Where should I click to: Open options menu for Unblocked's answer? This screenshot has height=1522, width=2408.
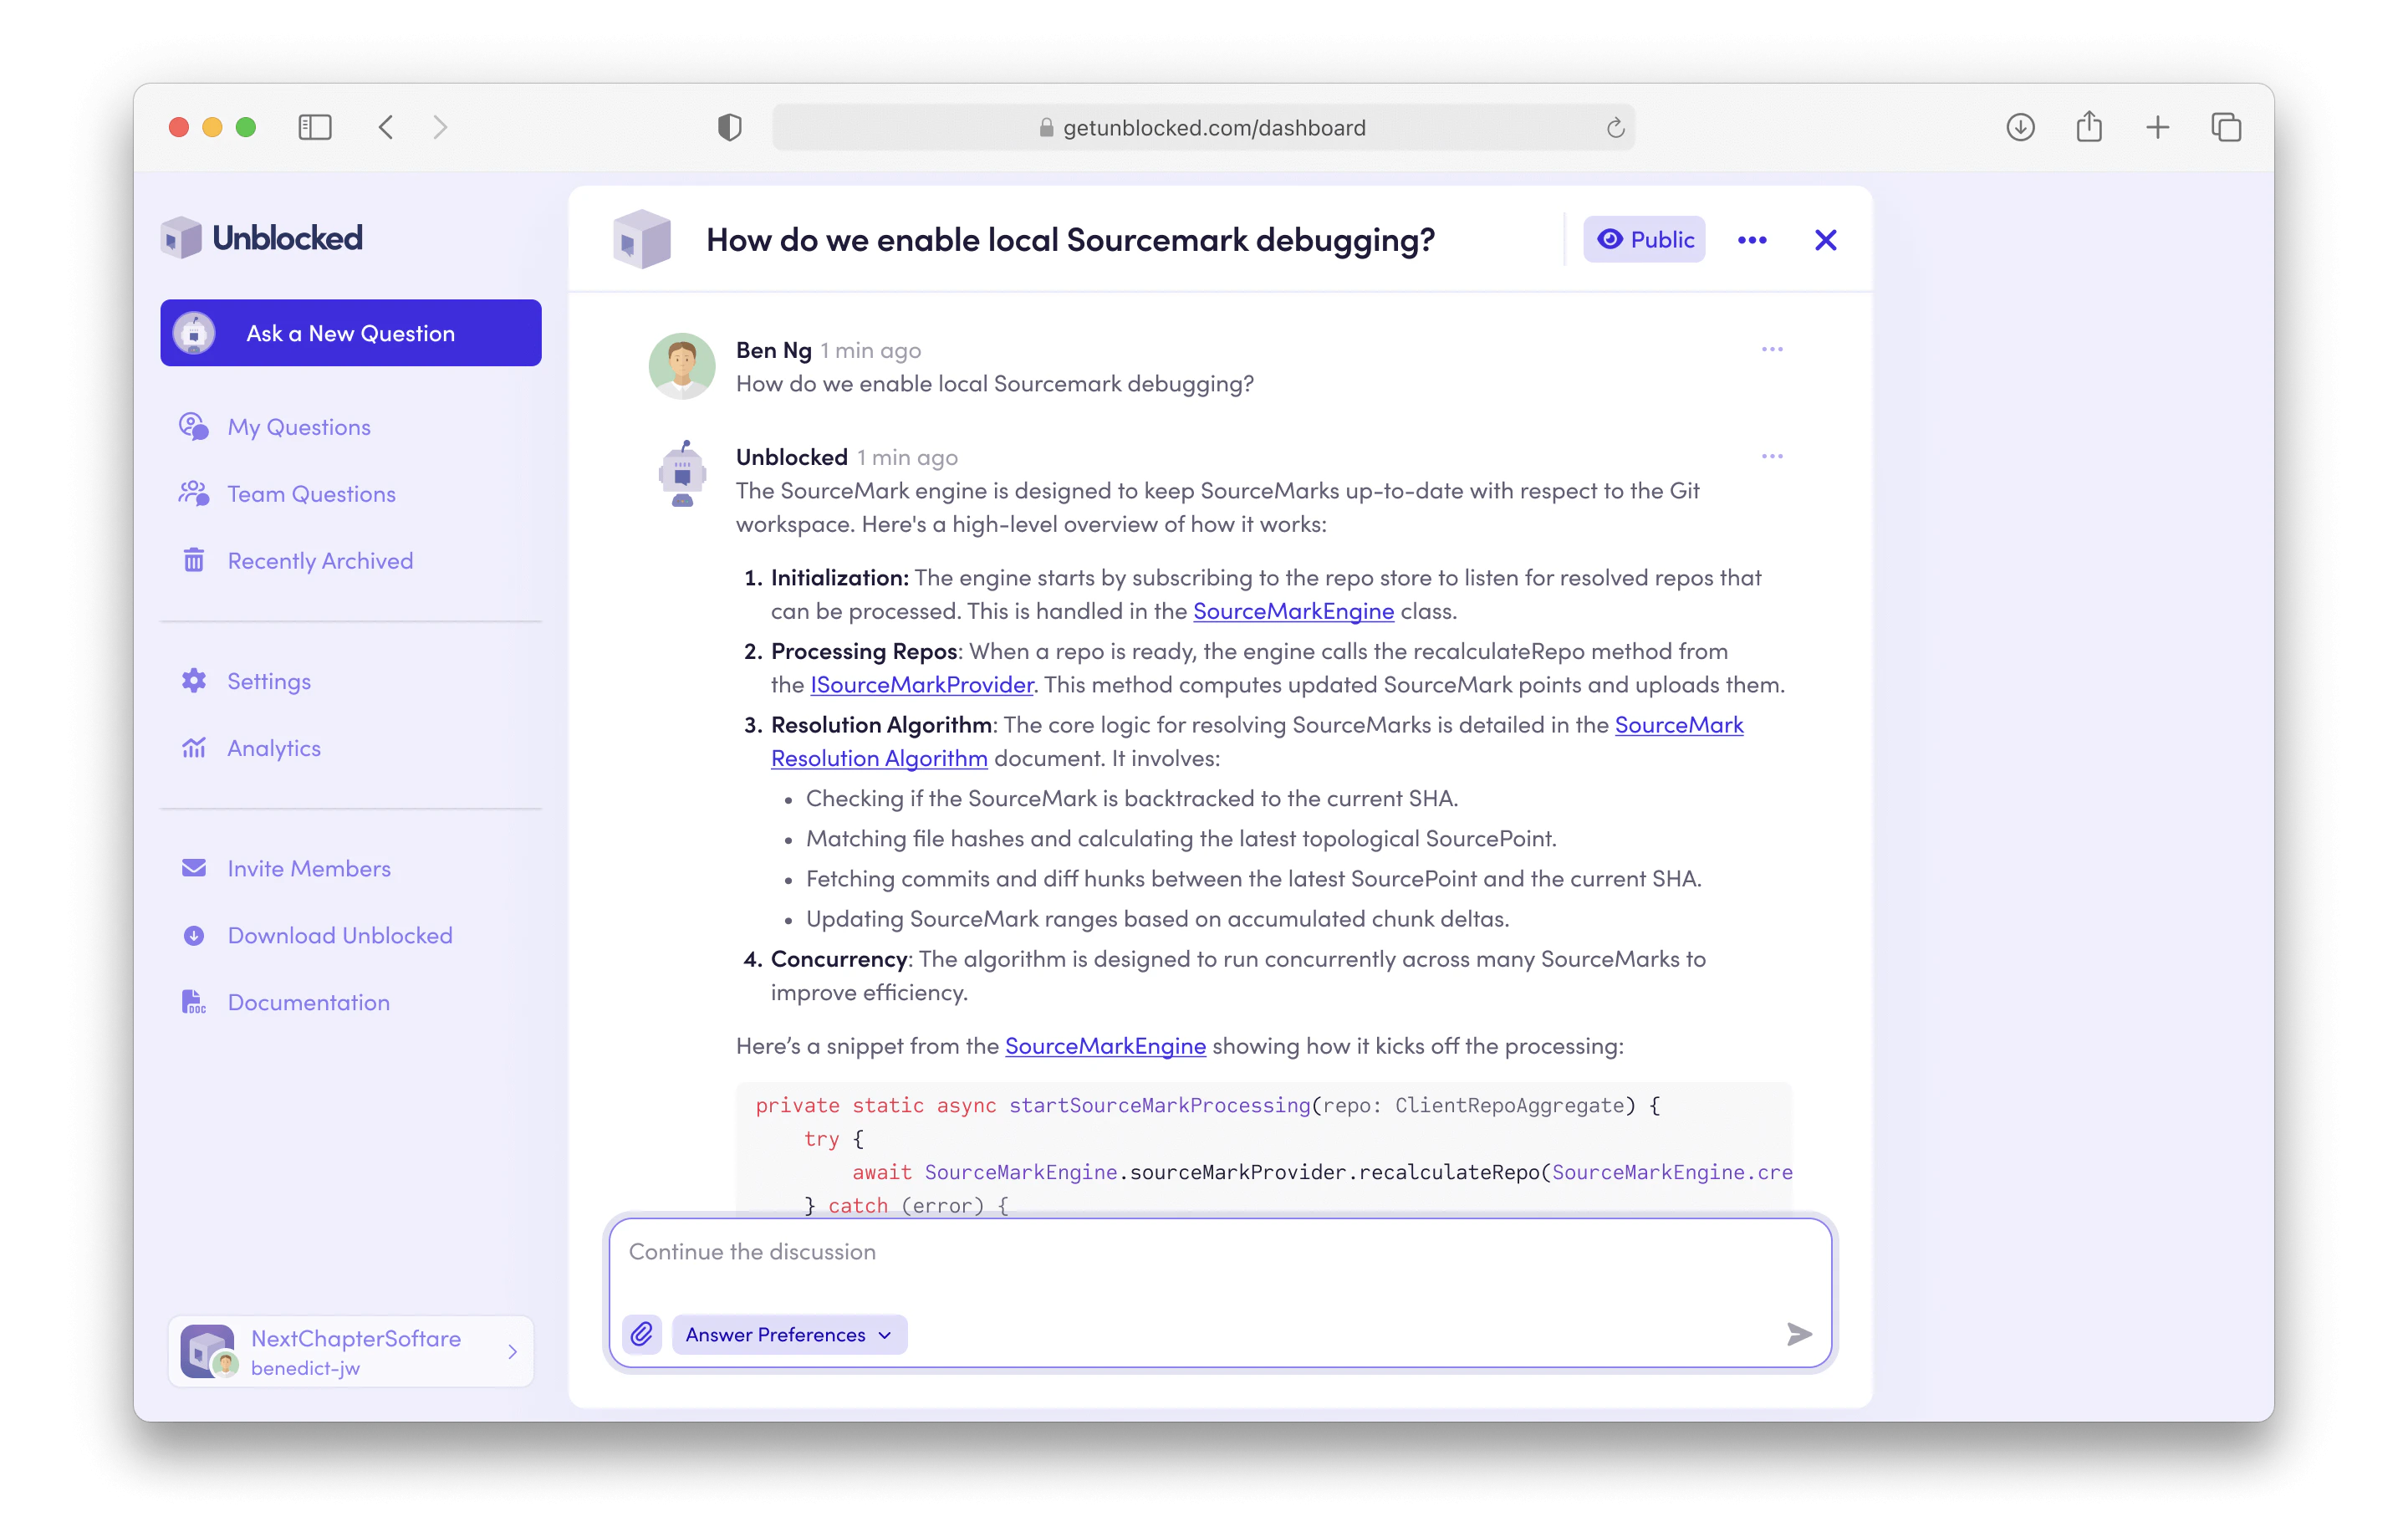click(1772, 456)
